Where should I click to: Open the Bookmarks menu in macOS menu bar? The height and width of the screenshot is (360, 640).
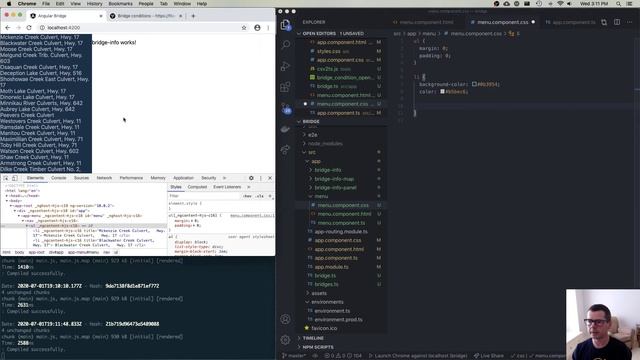[x=120, y=4]
